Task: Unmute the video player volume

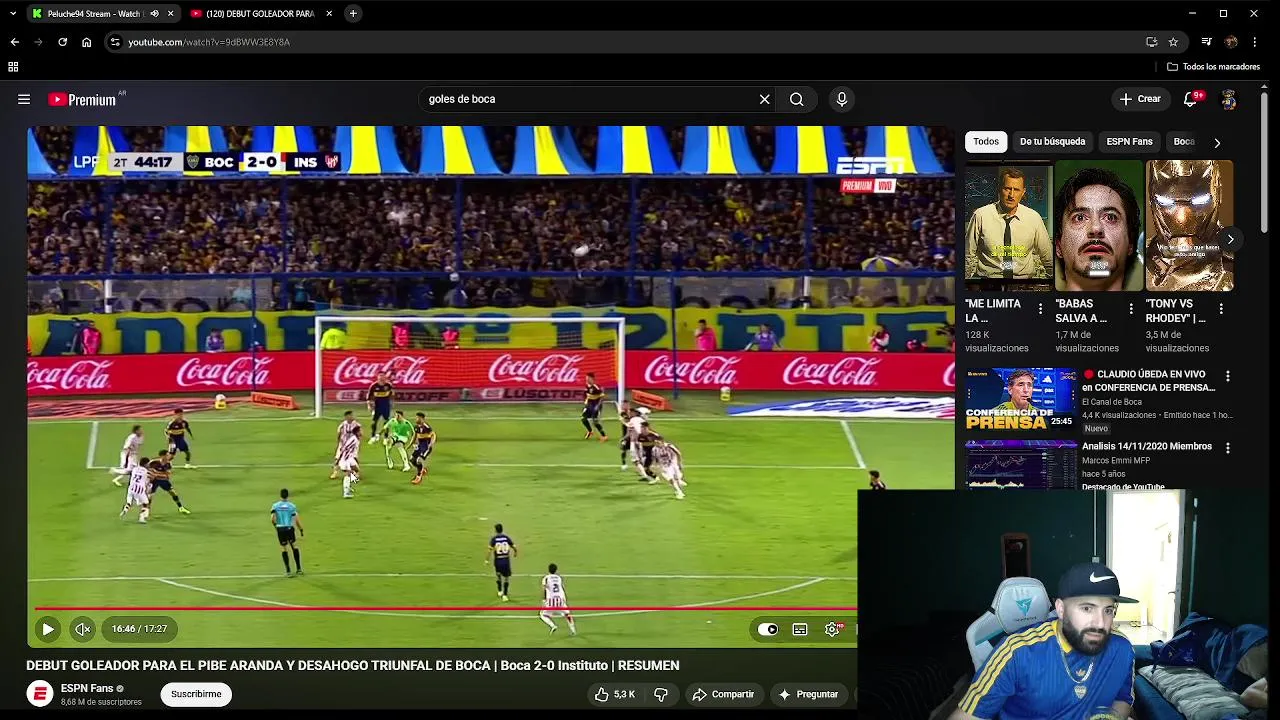Action: click(83, 629)
